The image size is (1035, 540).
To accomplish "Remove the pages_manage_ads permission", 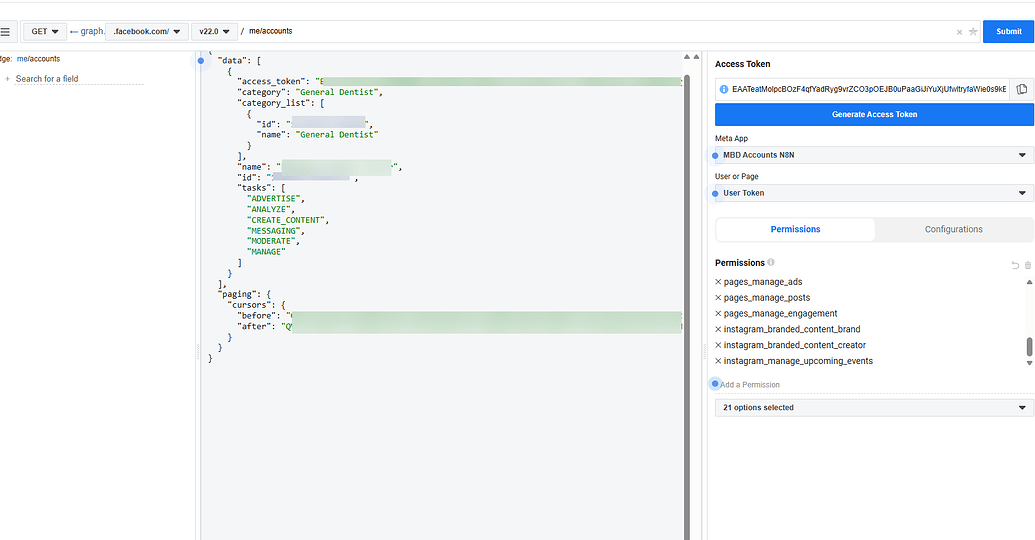I will point(719,282).
